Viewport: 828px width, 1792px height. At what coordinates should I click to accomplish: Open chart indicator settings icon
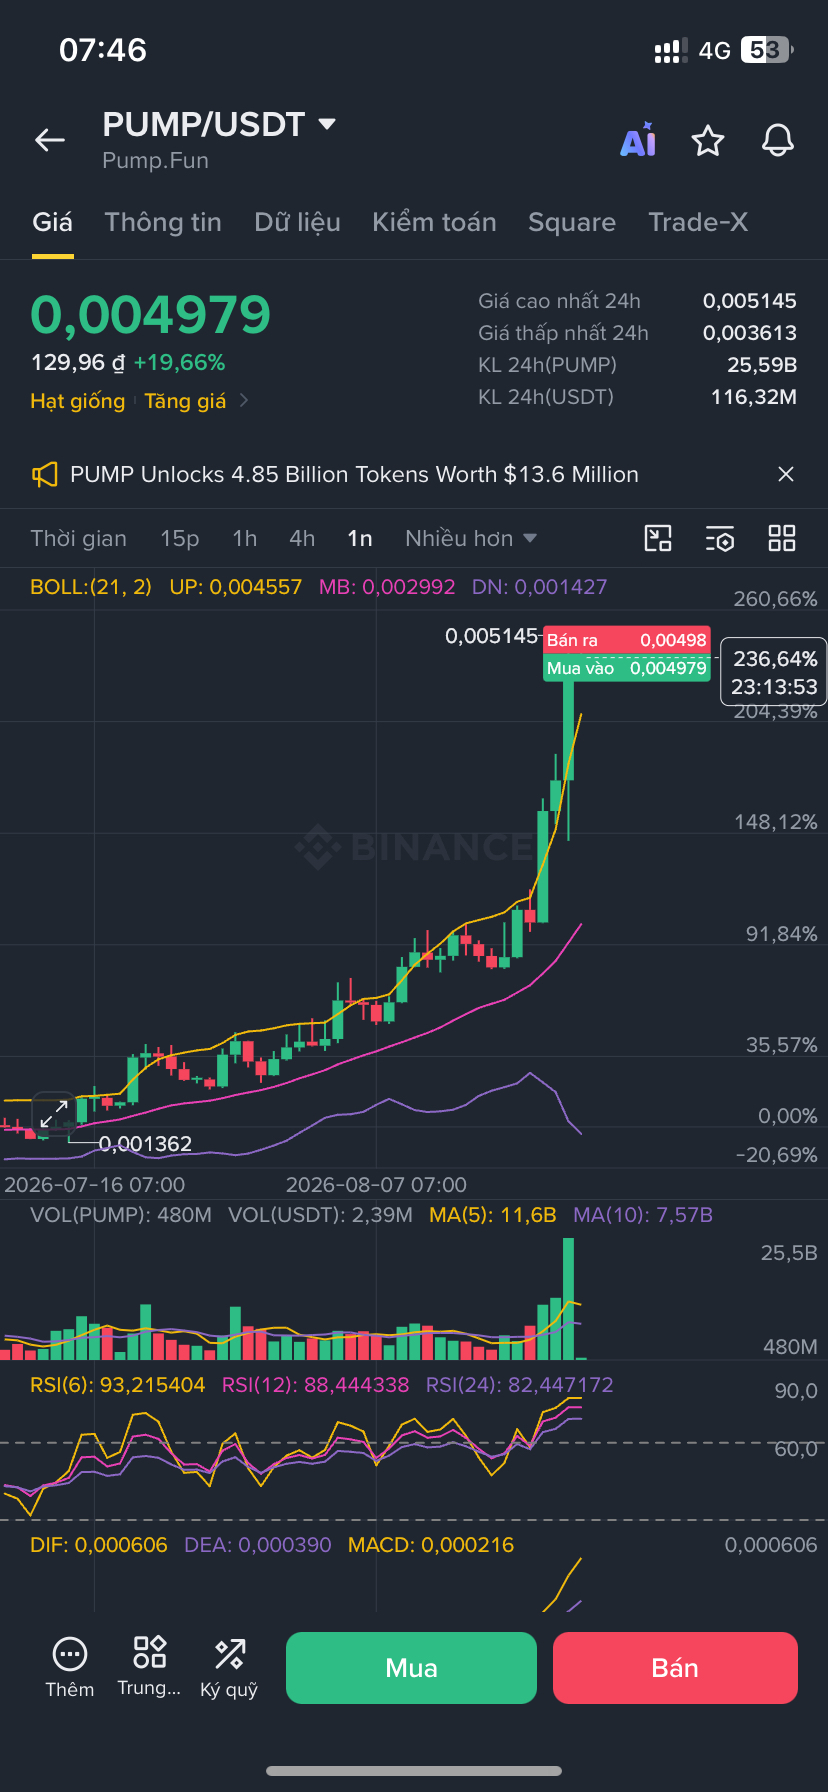click(x=720, y=538)
